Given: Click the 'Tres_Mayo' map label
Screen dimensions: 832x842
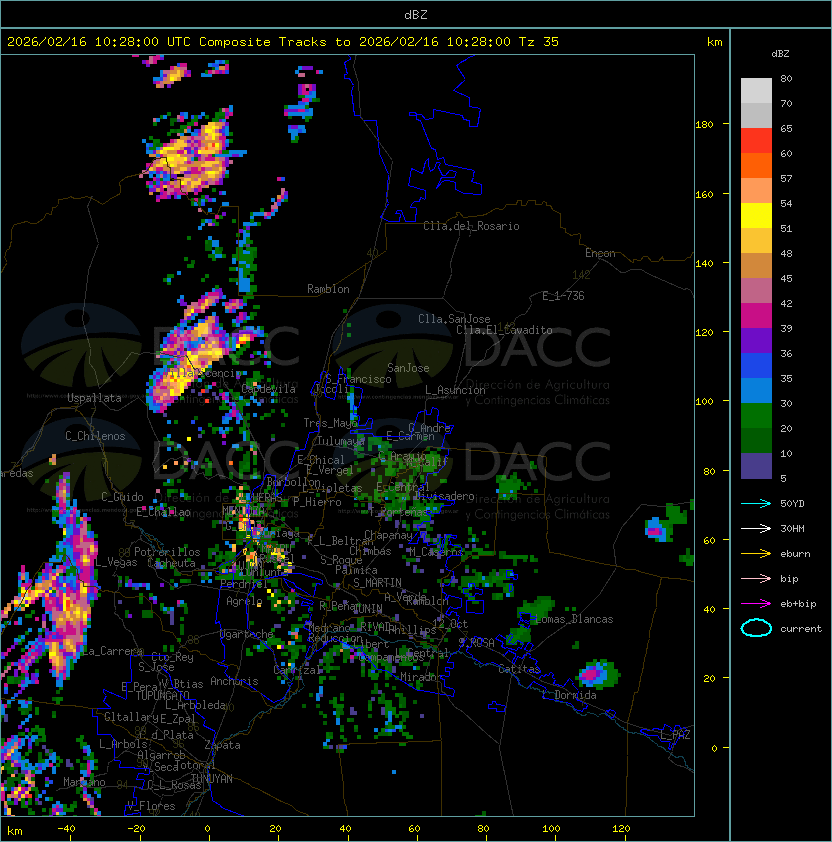Looking at the screenshot, I should [x=330, y=423].
